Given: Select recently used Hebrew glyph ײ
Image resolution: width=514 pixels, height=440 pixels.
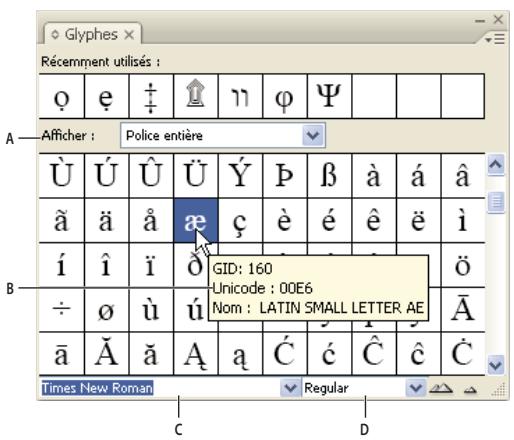Looking at the screenshot, I should pyautogui.click(x=241, y=96).
